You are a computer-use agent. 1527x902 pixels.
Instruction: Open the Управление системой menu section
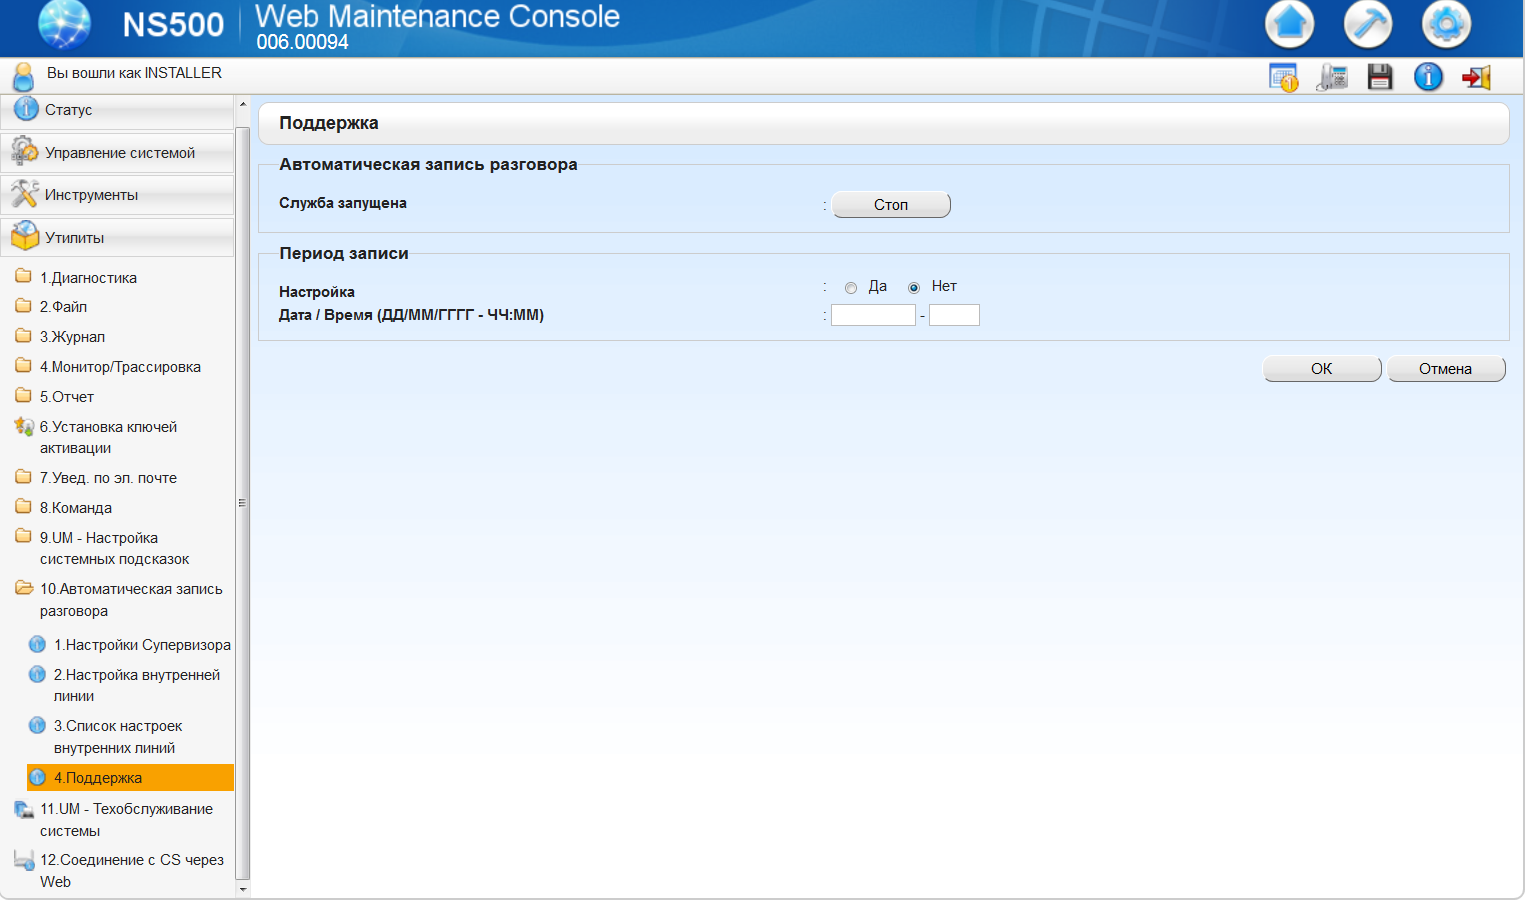[117, 153]
